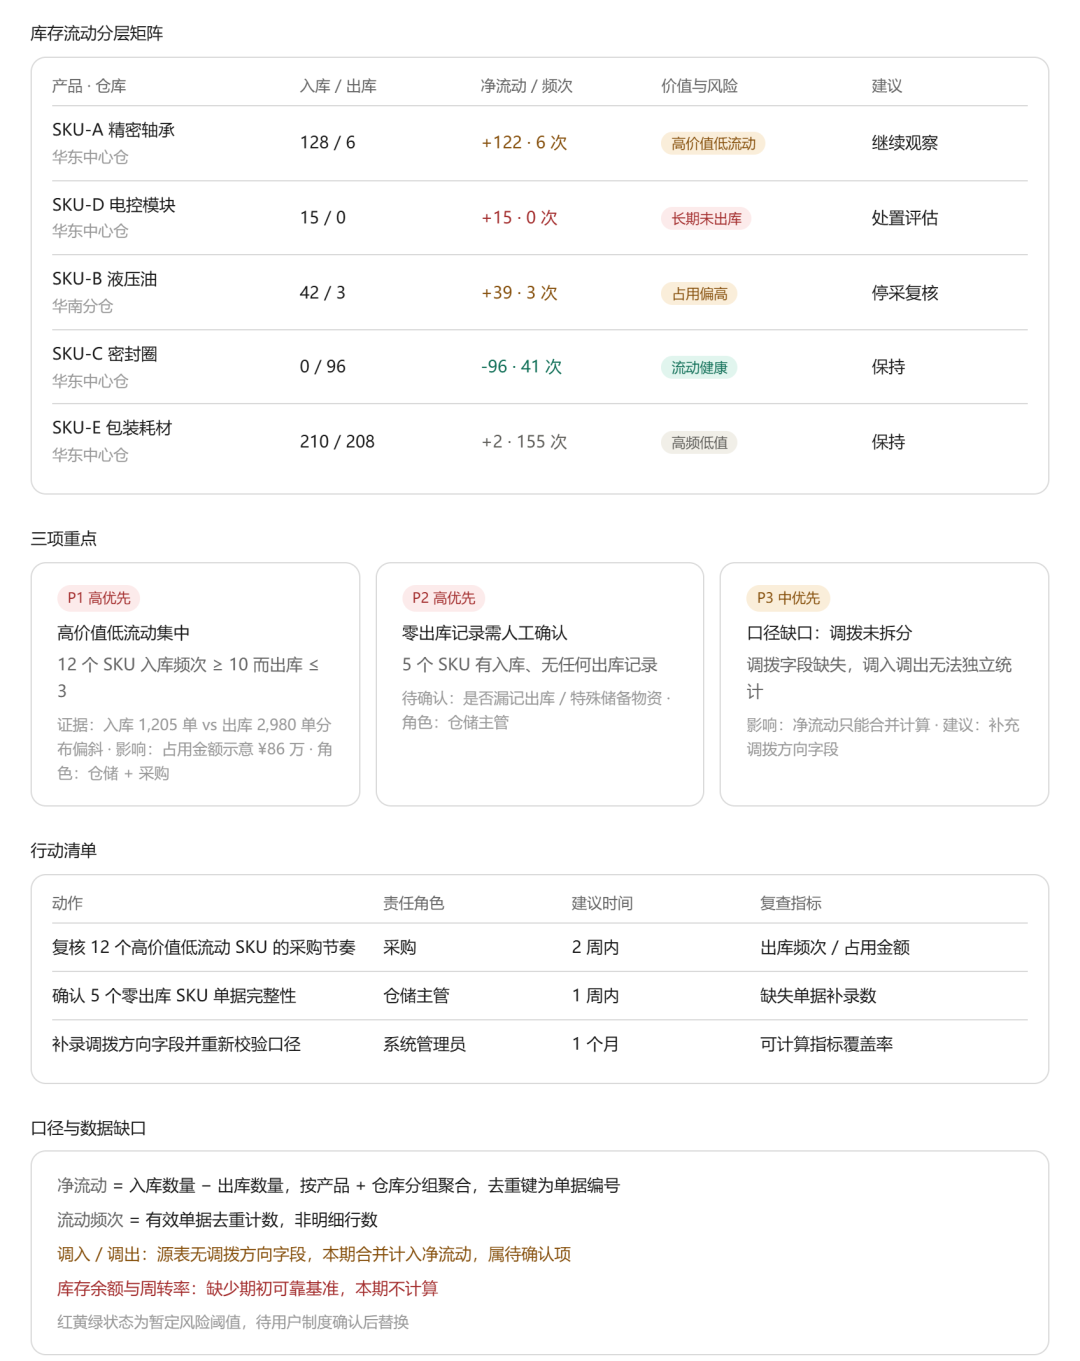This screenshot has width=1080, height=1361.
Task: Click the 行动清单 section heading
Action: tap(63, 851)
